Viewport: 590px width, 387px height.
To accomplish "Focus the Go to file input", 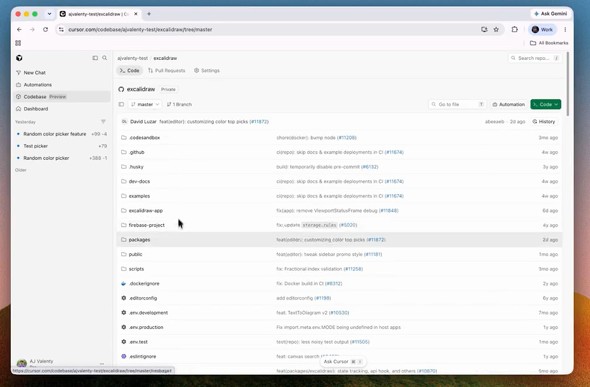I will 457,104.
